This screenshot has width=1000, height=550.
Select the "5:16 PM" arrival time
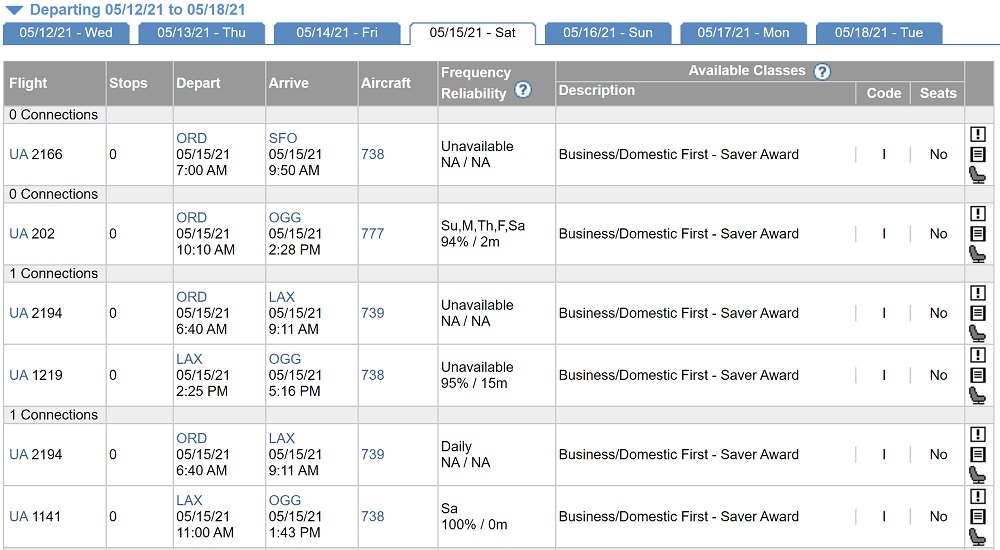click(x=294, y=391)
